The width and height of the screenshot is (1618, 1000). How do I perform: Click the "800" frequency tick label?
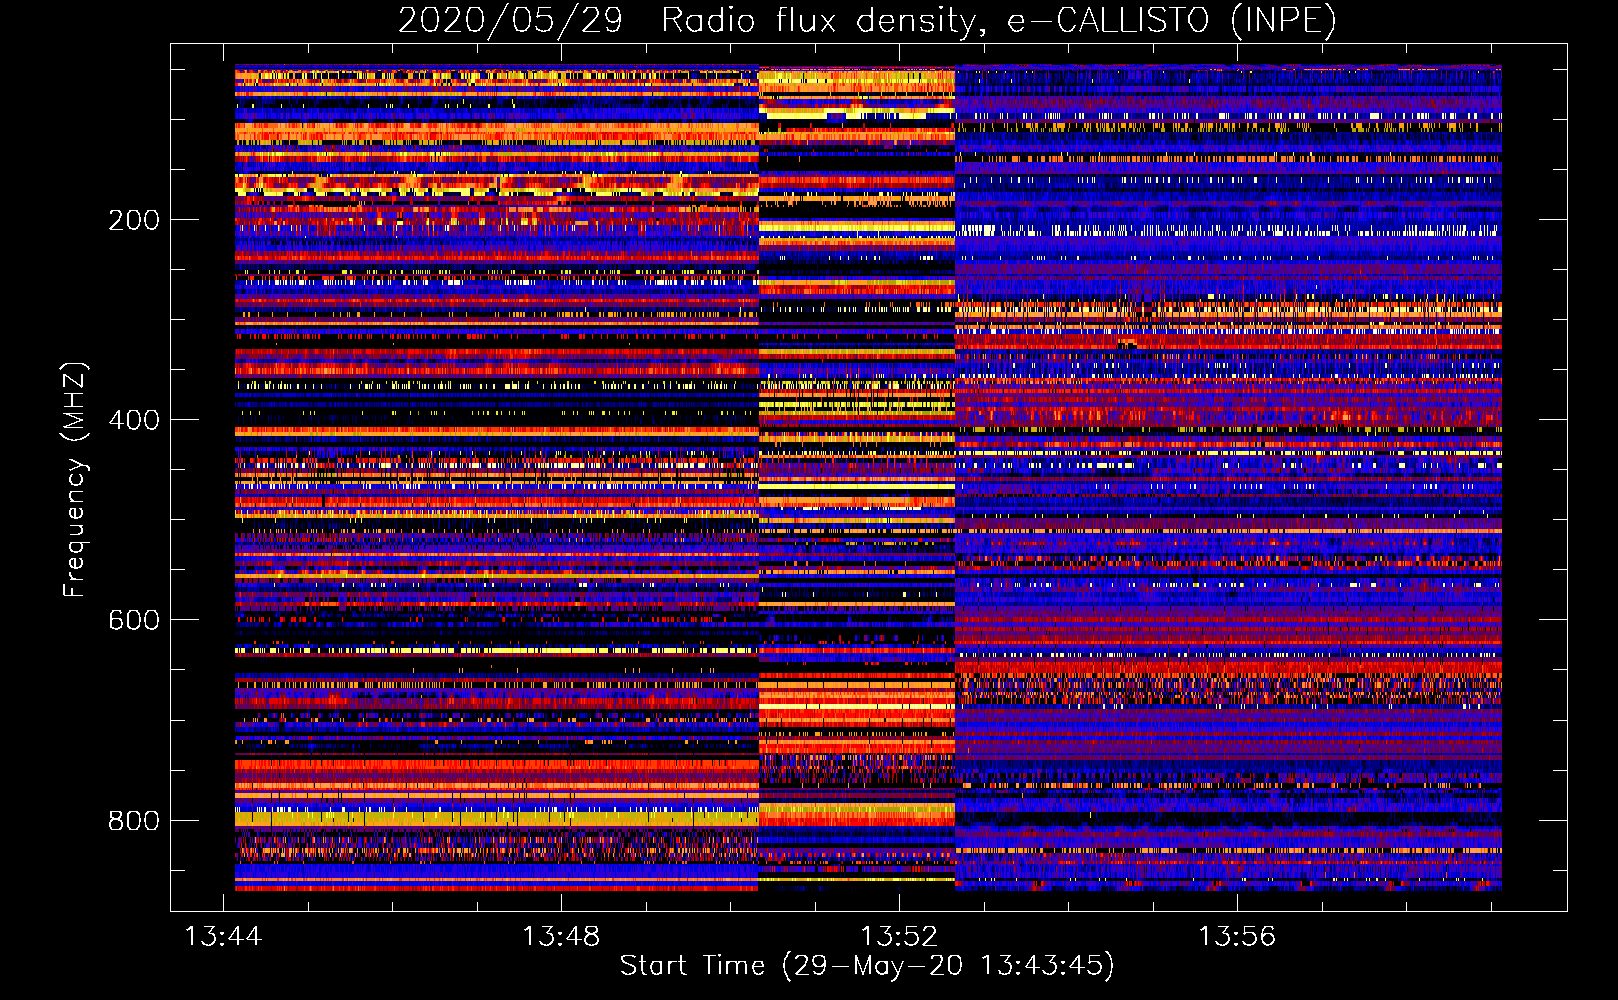[x=134, y=820]
